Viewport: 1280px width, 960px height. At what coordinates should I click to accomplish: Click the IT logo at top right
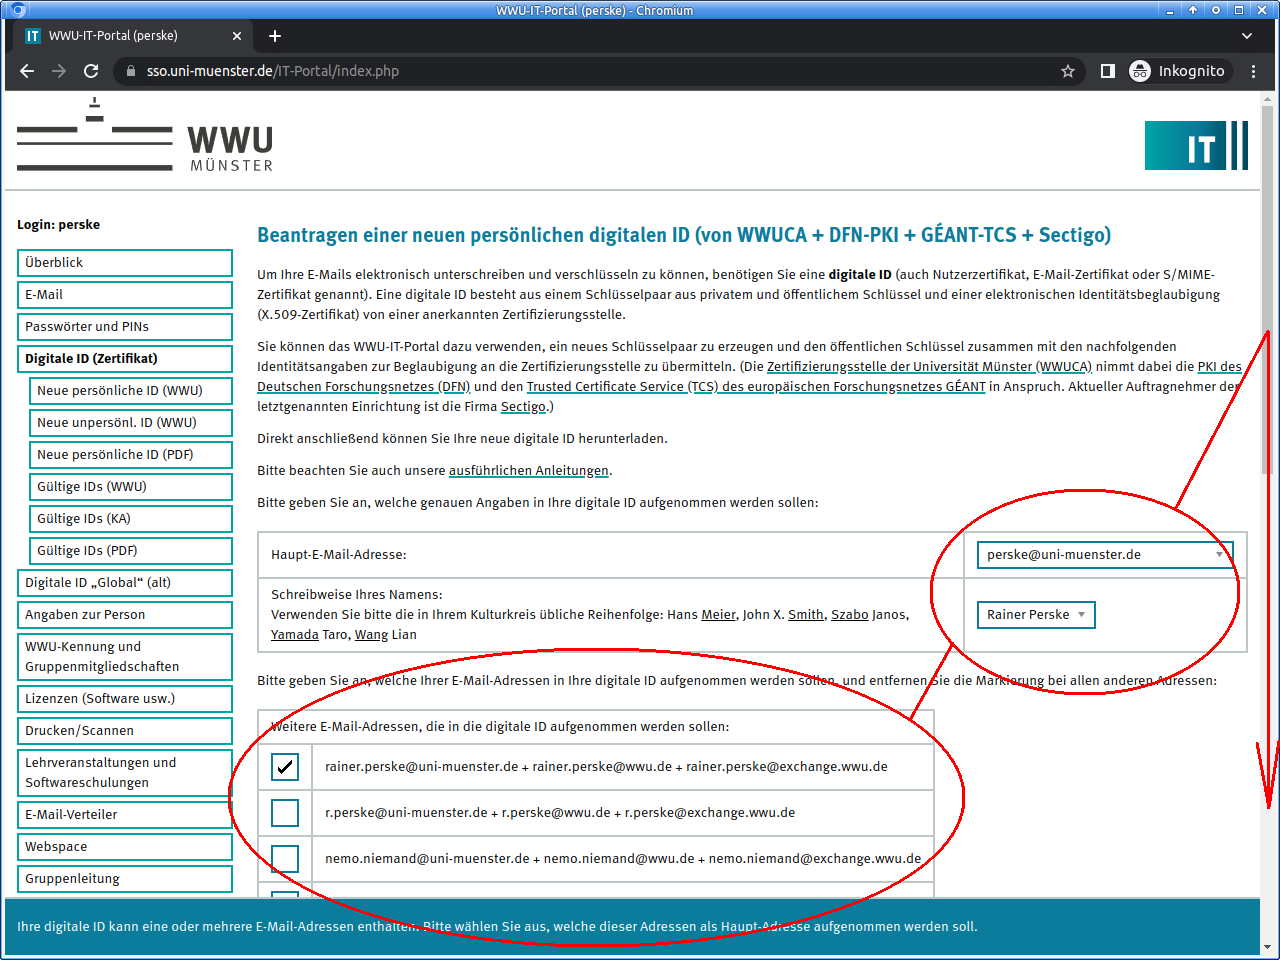point(1196,146)
